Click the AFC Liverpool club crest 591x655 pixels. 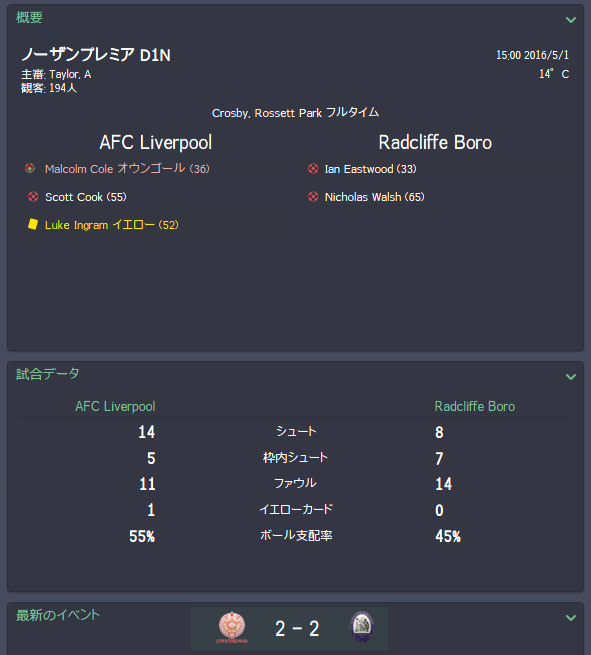click(x=232, y=627)
